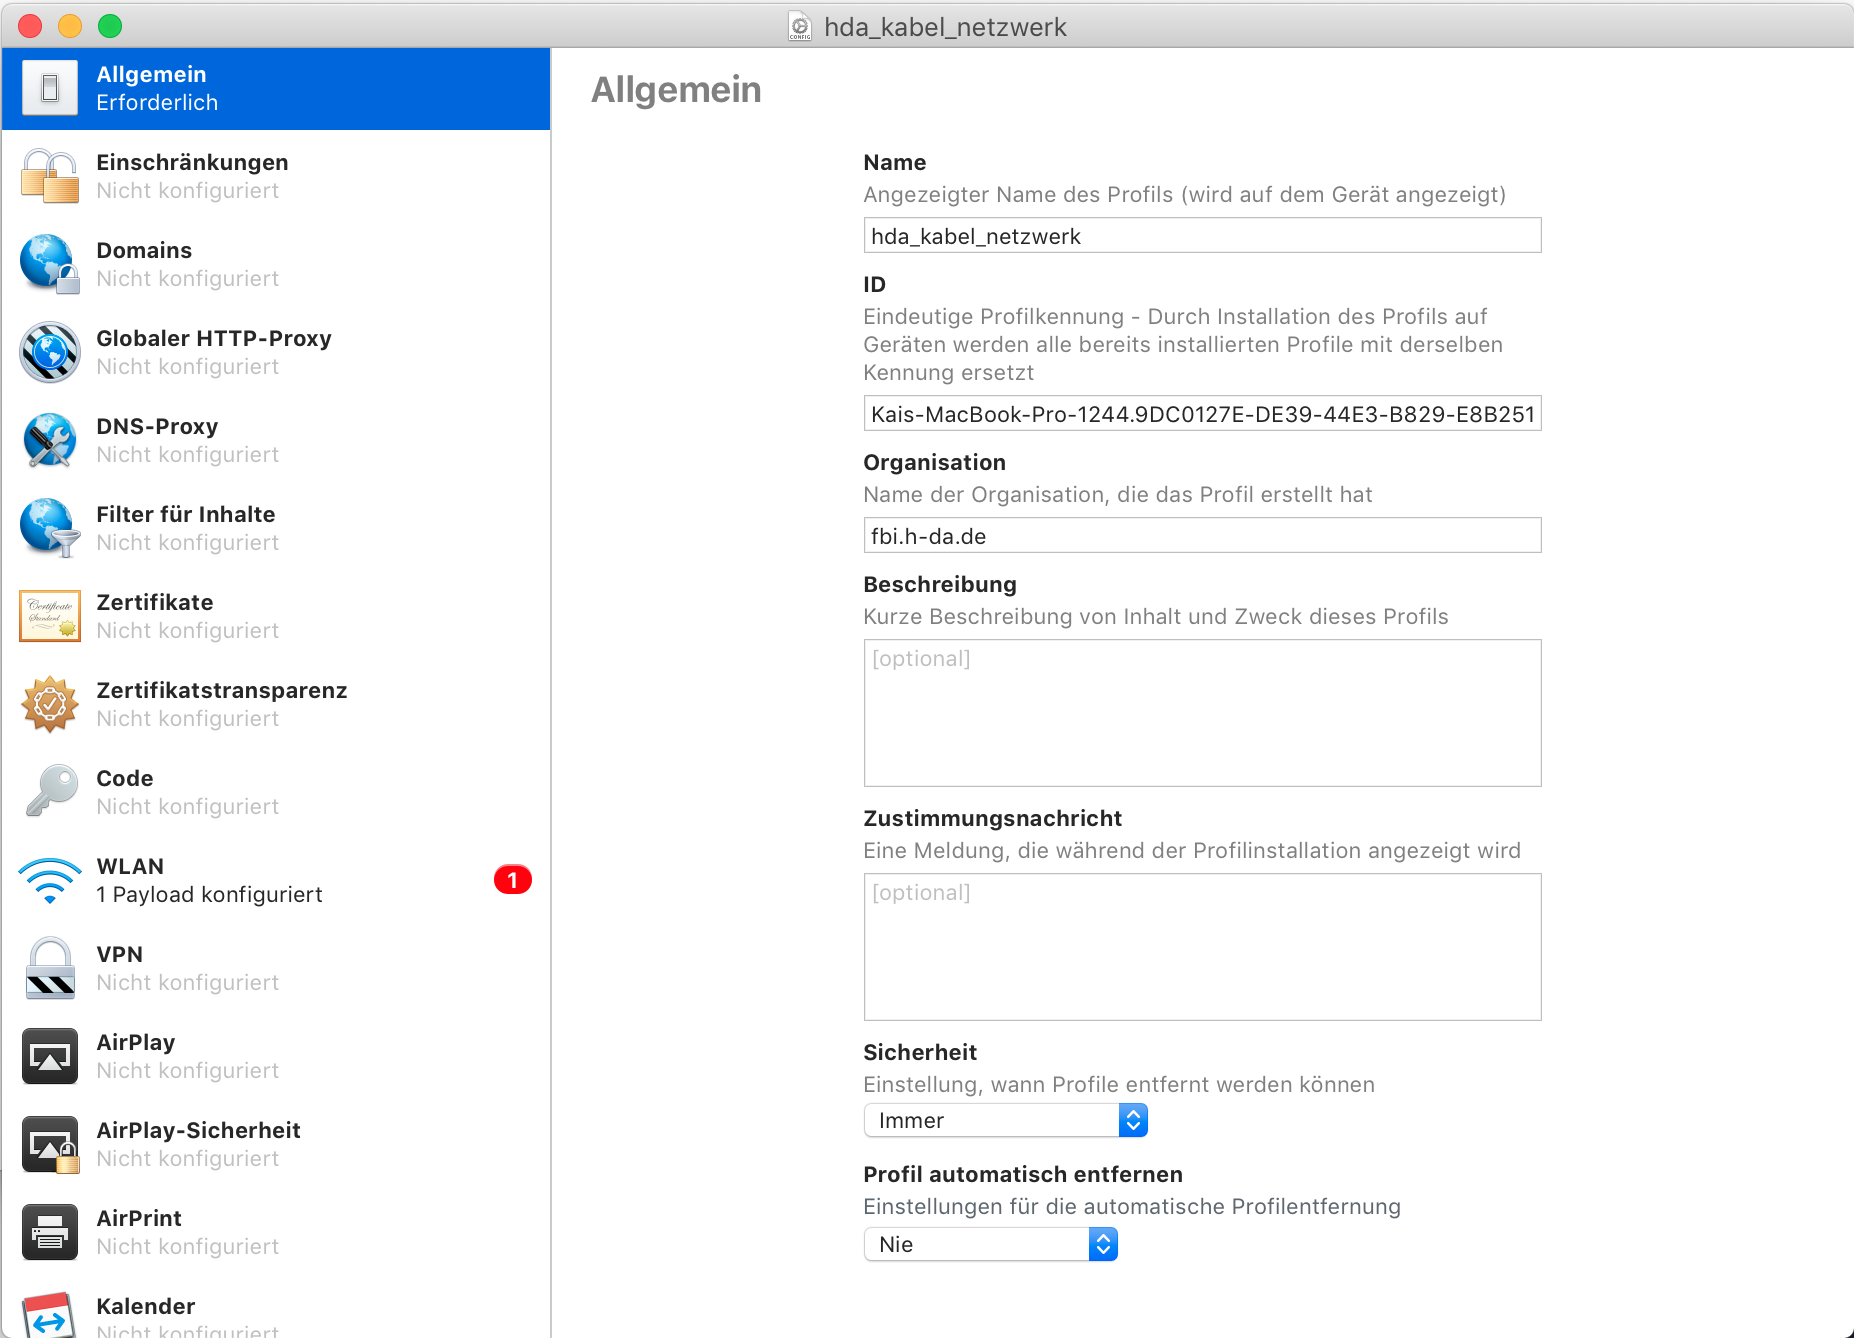1854x1338 pixels.
Task: Click the red WLAN badge showing 1
Action: pyautogui.click(x=512, y=880)
